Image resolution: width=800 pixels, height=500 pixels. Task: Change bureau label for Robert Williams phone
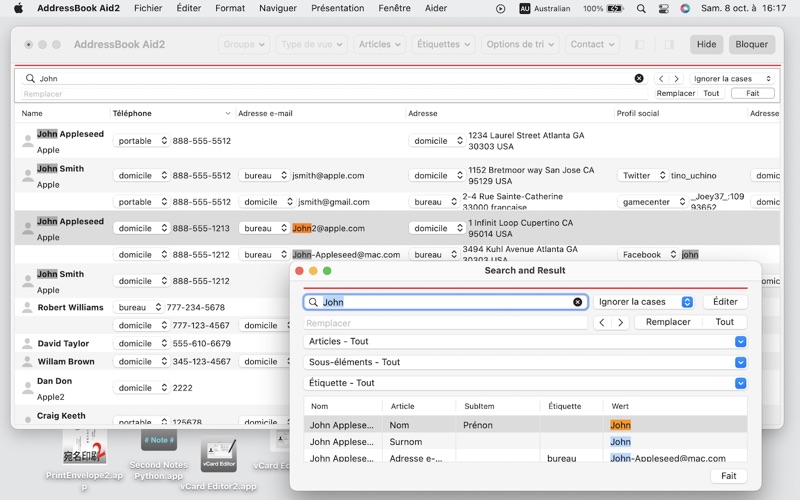tap(138, 307)
